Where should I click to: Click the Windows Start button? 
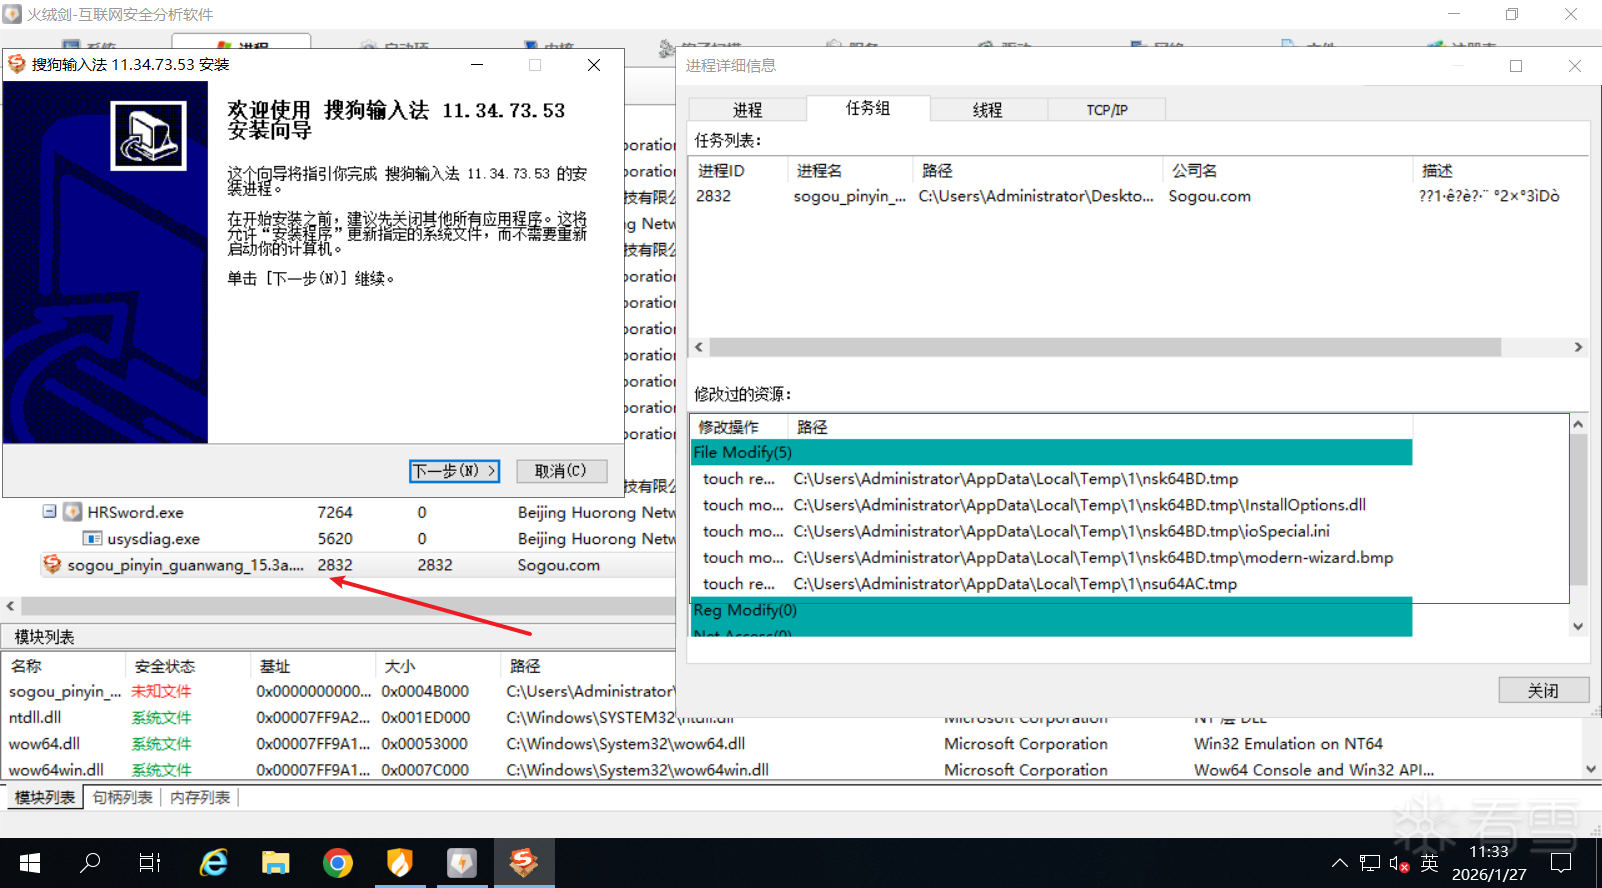tap(30, 862)
